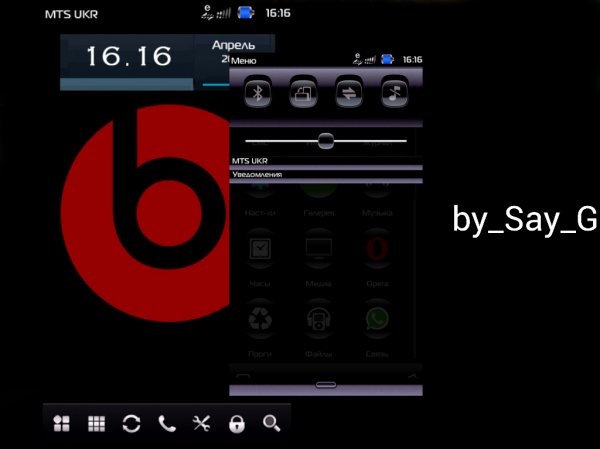Toggle silent mode with the crossed-note button
The image size is (600, 449).
click(395, 92)
